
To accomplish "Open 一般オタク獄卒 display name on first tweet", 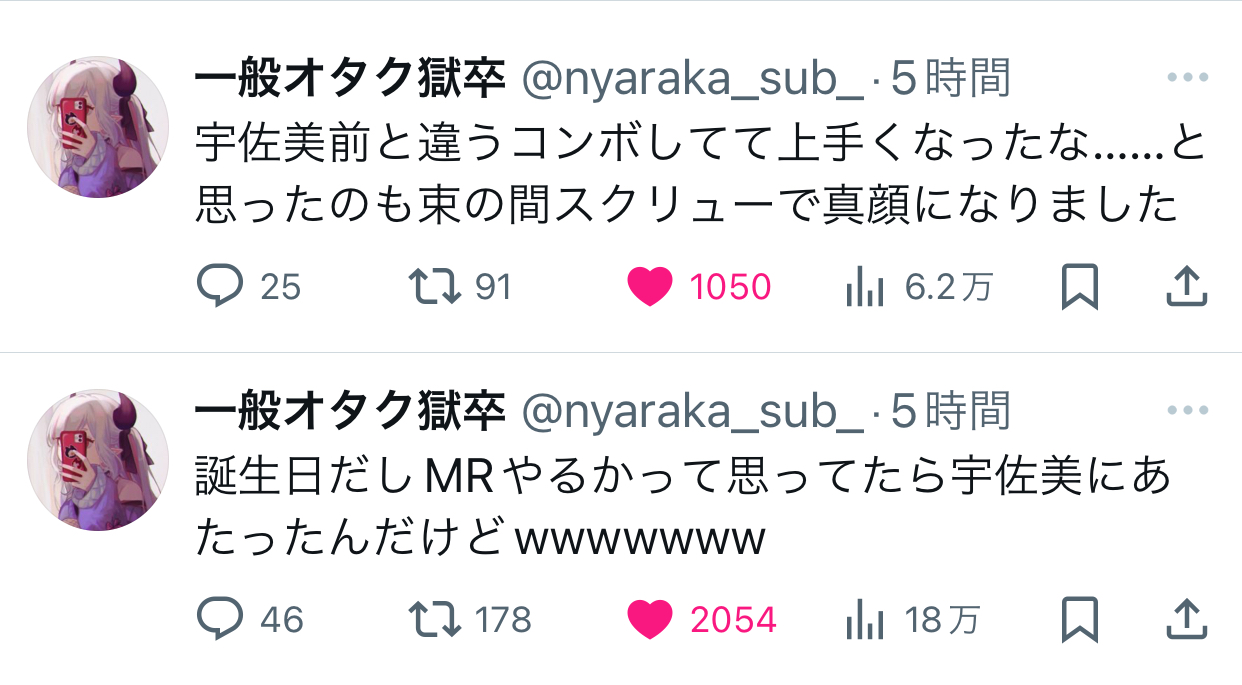I will pyautogui.click(x=348, y=79).
